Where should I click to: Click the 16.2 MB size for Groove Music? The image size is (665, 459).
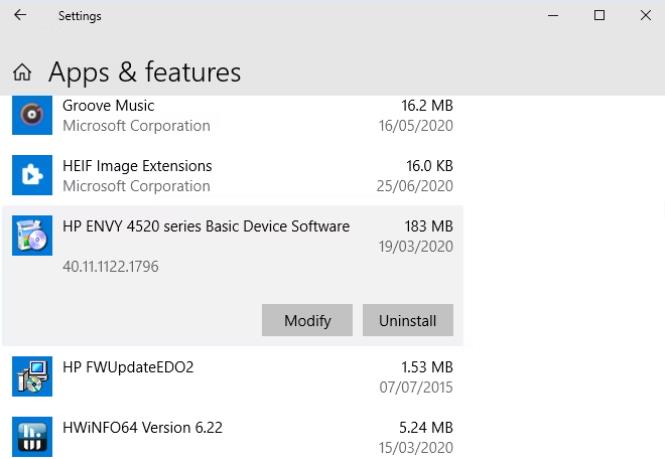(x=427, y=106)
